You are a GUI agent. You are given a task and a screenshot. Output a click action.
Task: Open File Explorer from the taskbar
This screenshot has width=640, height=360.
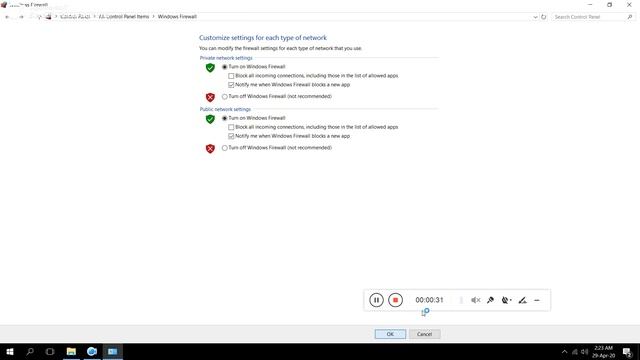coord(71,351)
